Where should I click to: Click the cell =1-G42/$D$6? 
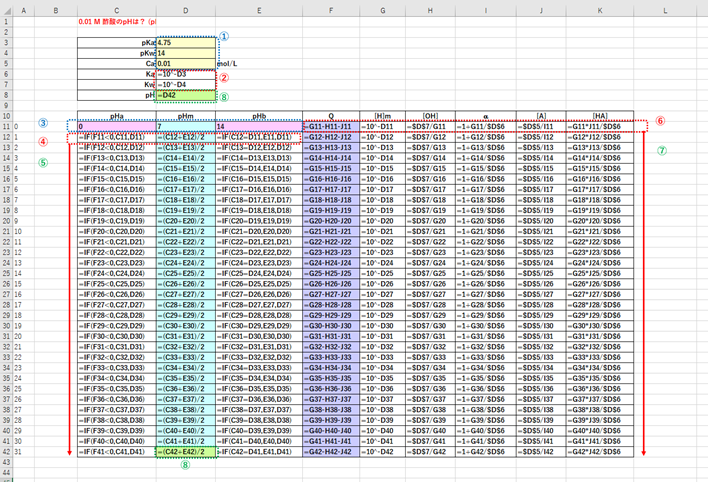(486, 452)
